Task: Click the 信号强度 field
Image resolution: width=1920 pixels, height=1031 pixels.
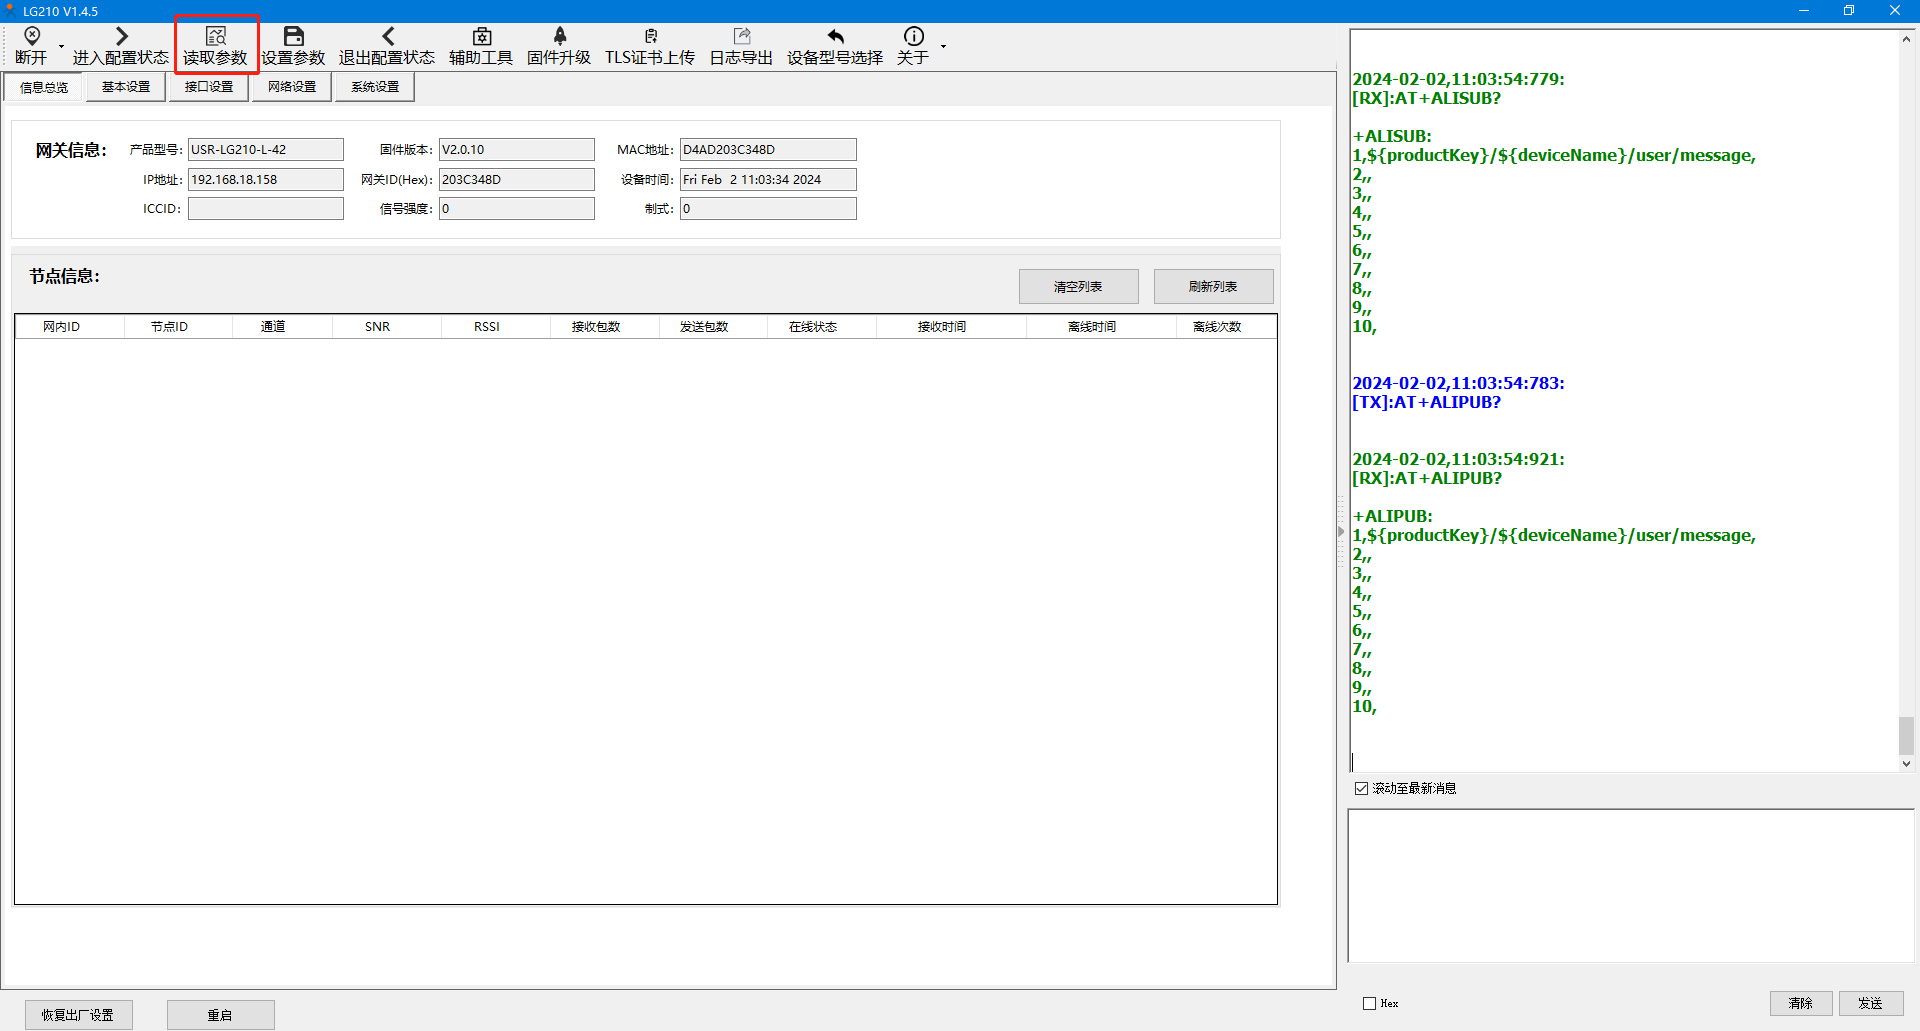Action: 517,208
